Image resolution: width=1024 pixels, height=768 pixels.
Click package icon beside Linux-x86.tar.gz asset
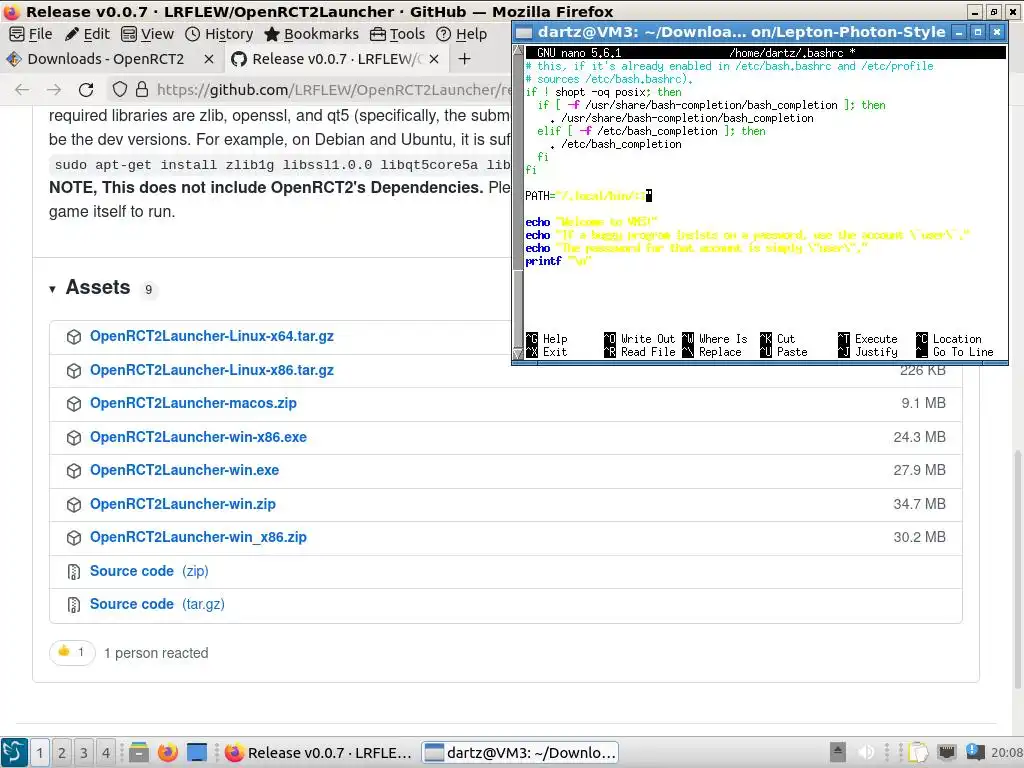pyautogui.click(x=74, y=370)
